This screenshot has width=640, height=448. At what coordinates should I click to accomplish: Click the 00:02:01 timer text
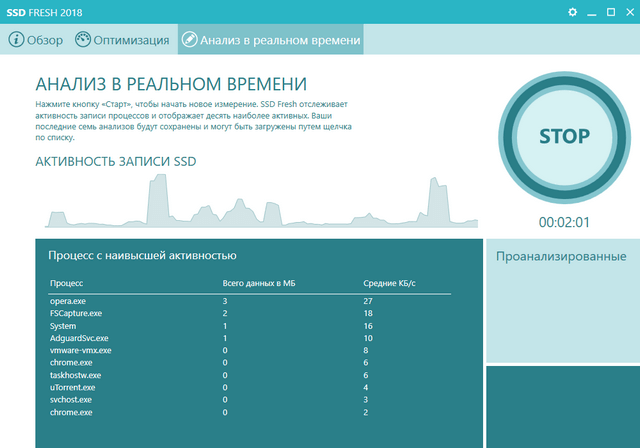pos(564,222)
